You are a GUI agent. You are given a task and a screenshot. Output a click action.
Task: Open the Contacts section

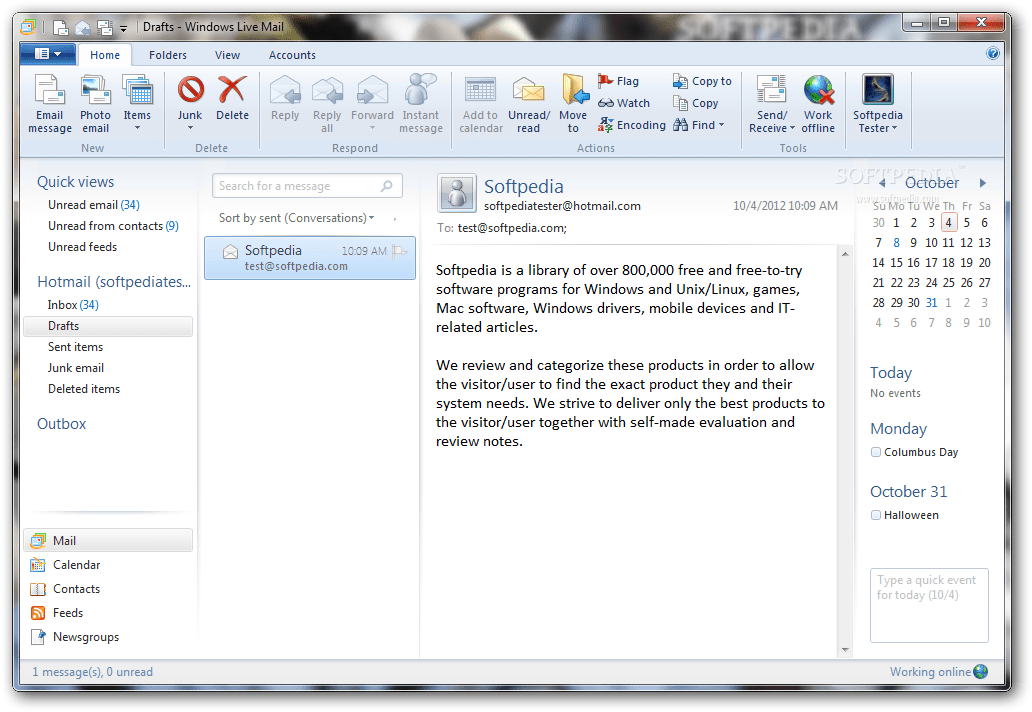65,589
